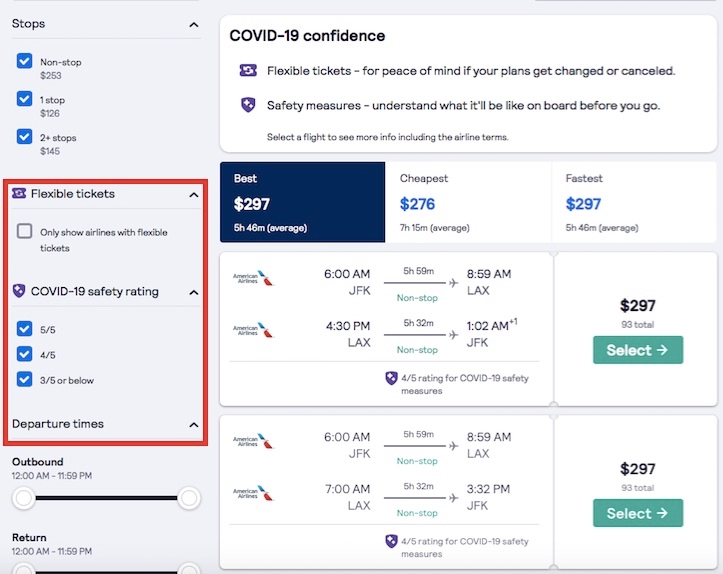The width and height of the screenshot is (723, 574).
Task: Uncheck the 1 stop checkbox
Action: pos(24,99)
